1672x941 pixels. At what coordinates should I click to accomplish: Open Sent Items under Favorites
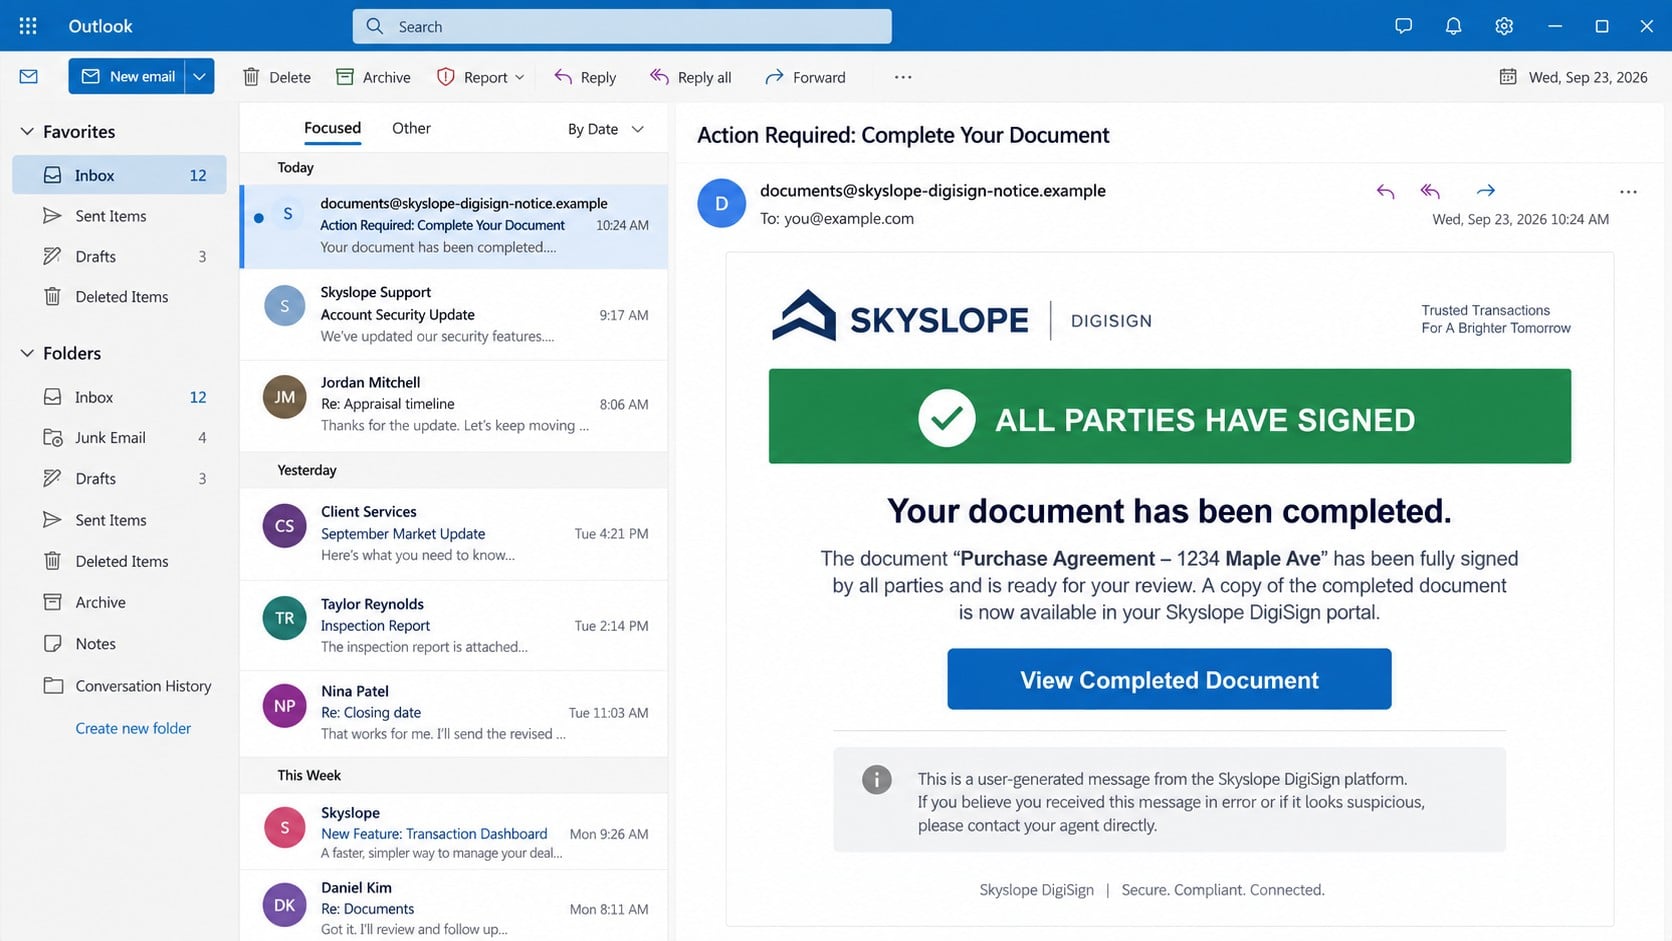point(119,216)
